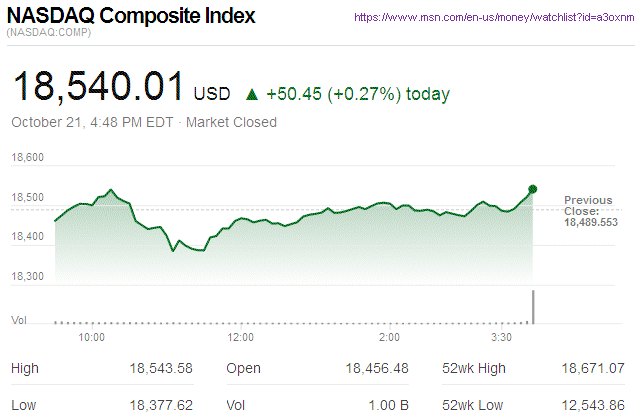Click the 18,540.01 current price
Screen dimensions: 640x420
(98, 87)
